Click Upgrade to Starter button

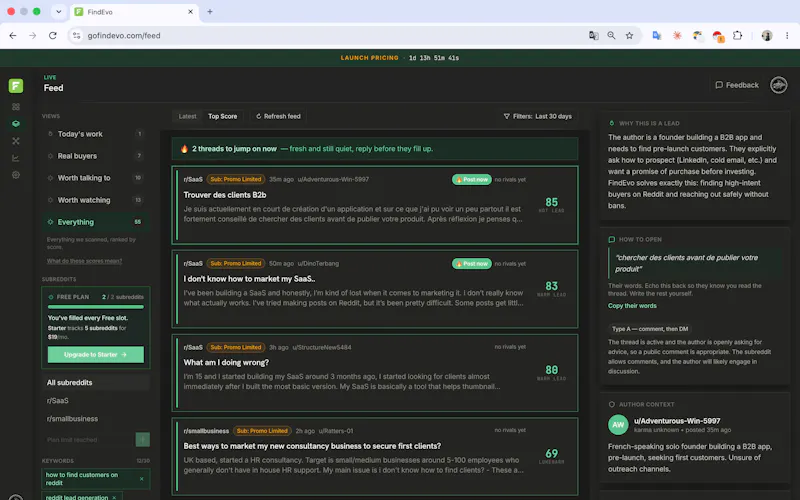coord(95,355)
